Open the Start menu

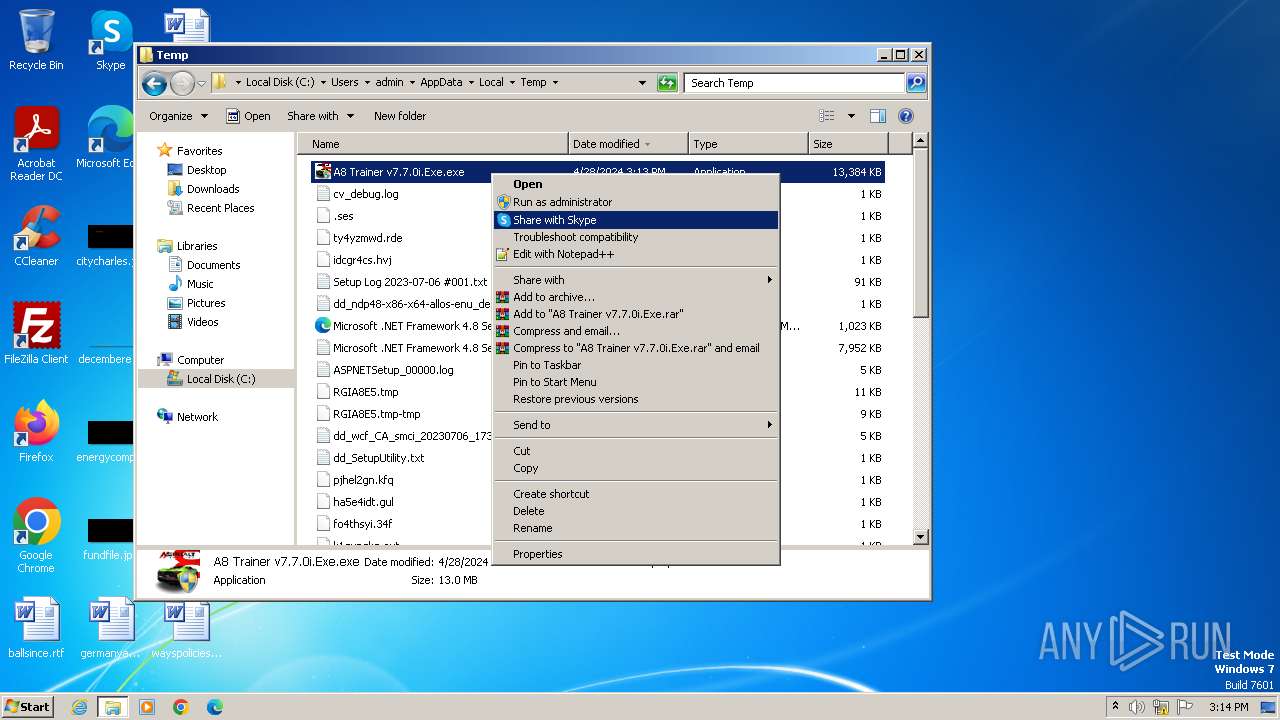click(28, 707)
